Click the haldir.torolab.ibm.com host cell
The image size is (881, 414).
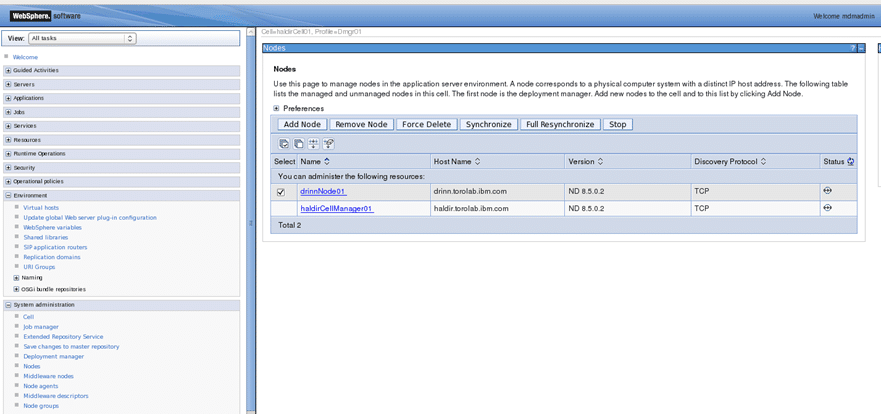471,208
